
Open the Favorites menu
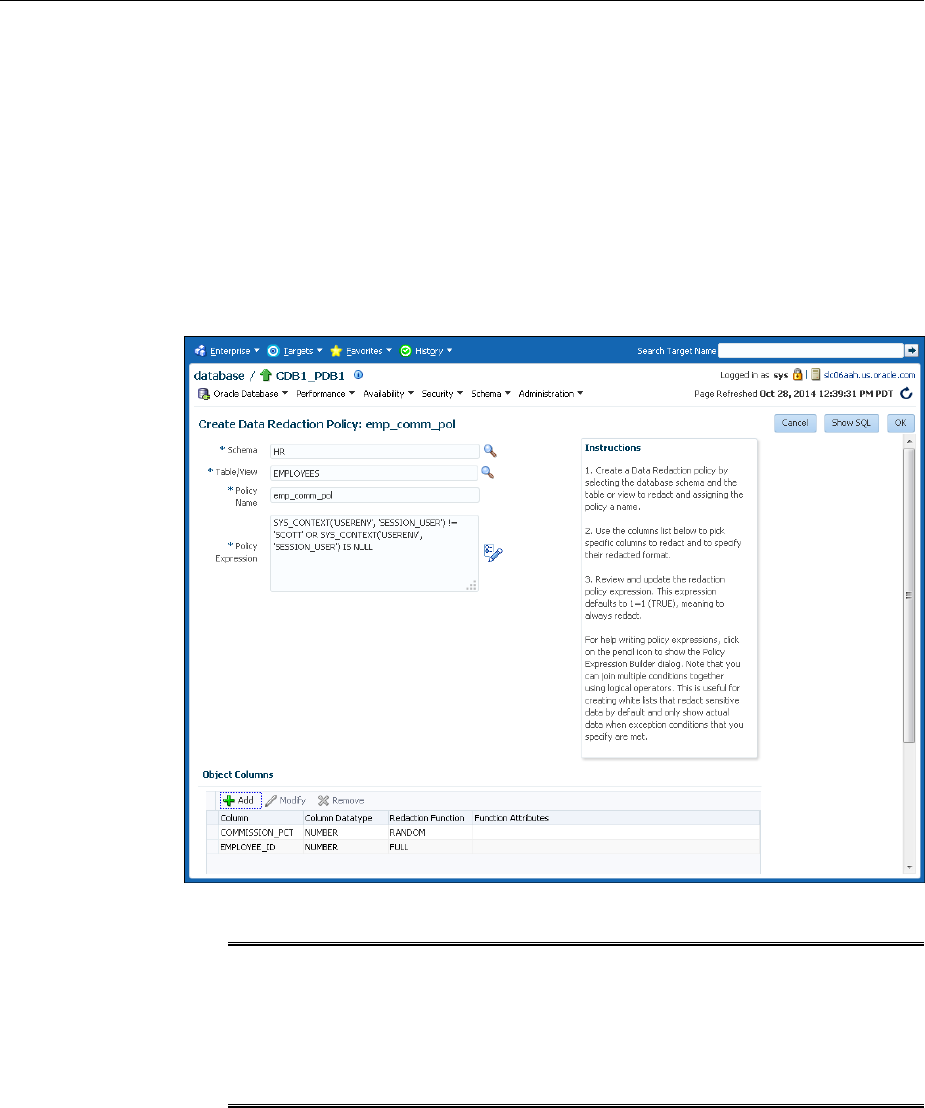pyautogui.click(x=369, y=350)
